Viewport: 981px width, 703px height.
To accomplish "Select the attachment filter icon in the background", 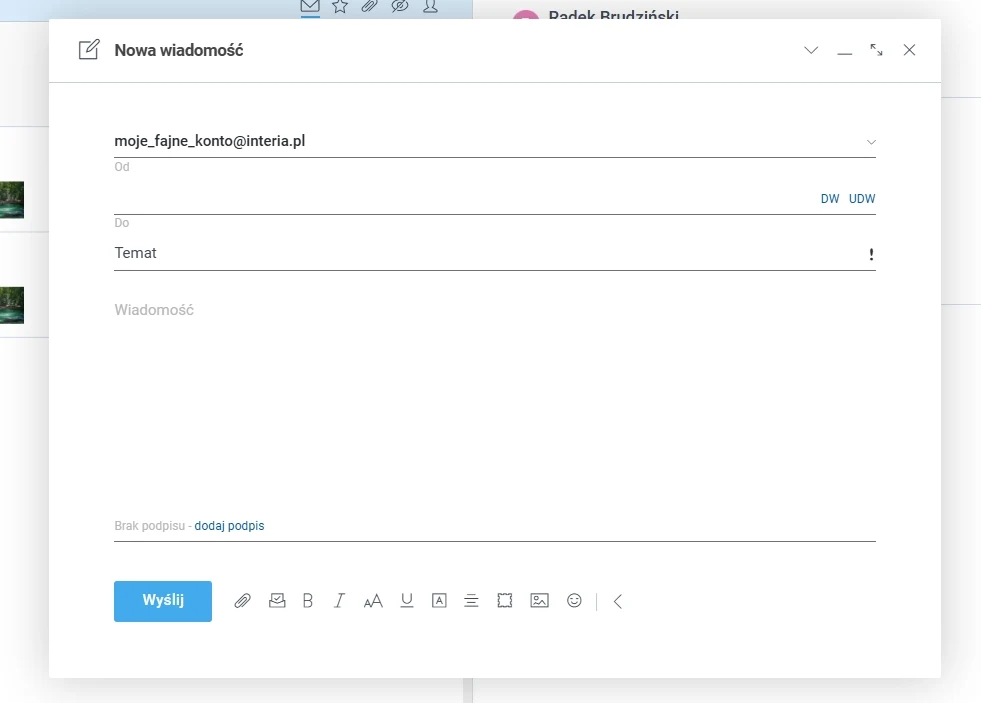I will (x=370, y=7).
